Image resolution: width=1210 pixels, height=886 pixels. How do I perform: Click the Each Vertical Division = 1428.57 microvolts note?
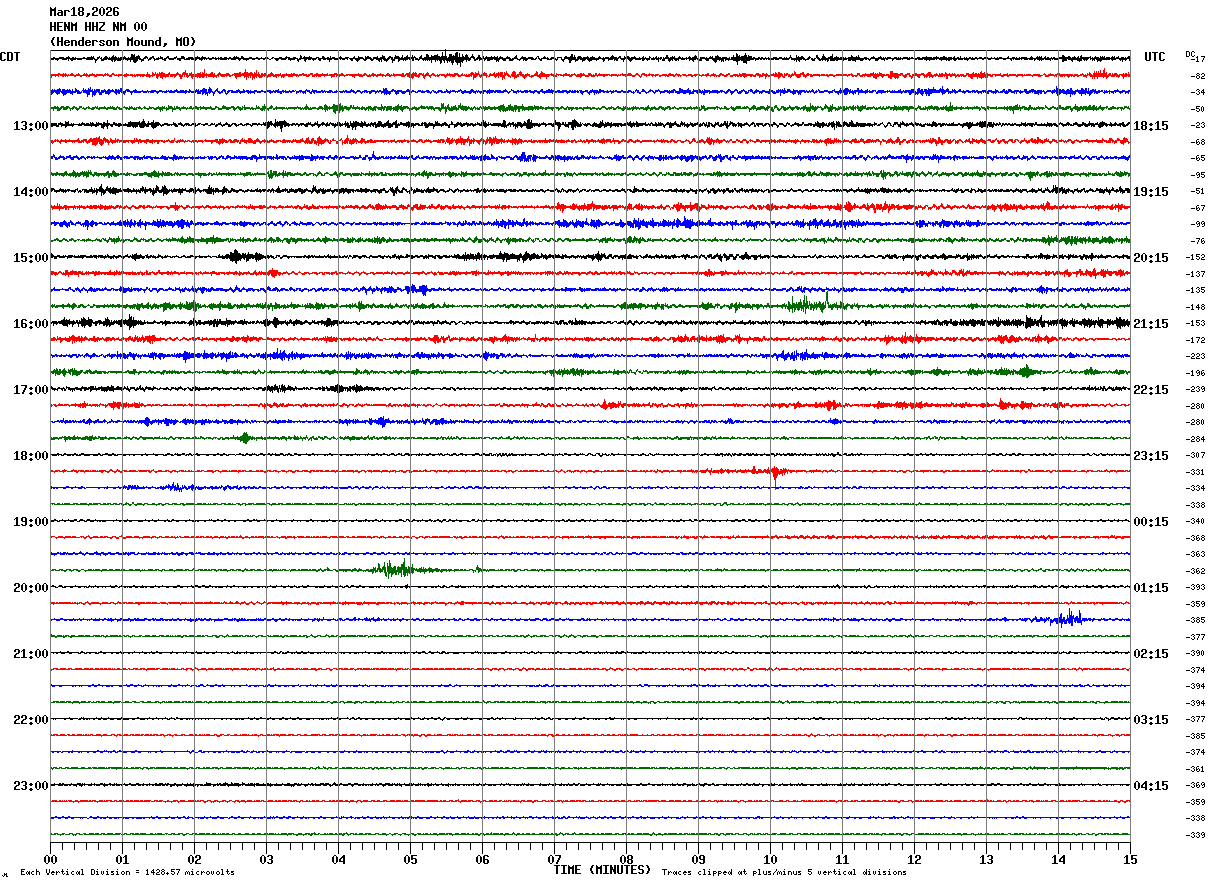(128, 873)
